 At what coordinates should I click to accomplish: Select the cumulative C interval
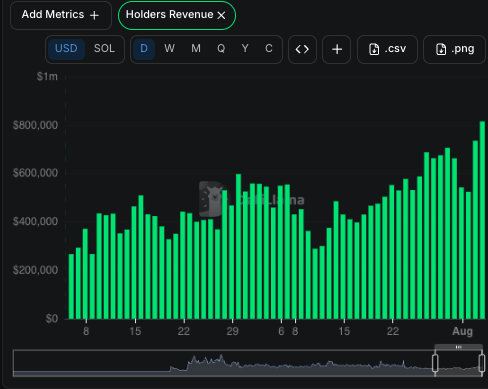pos(269,49)
